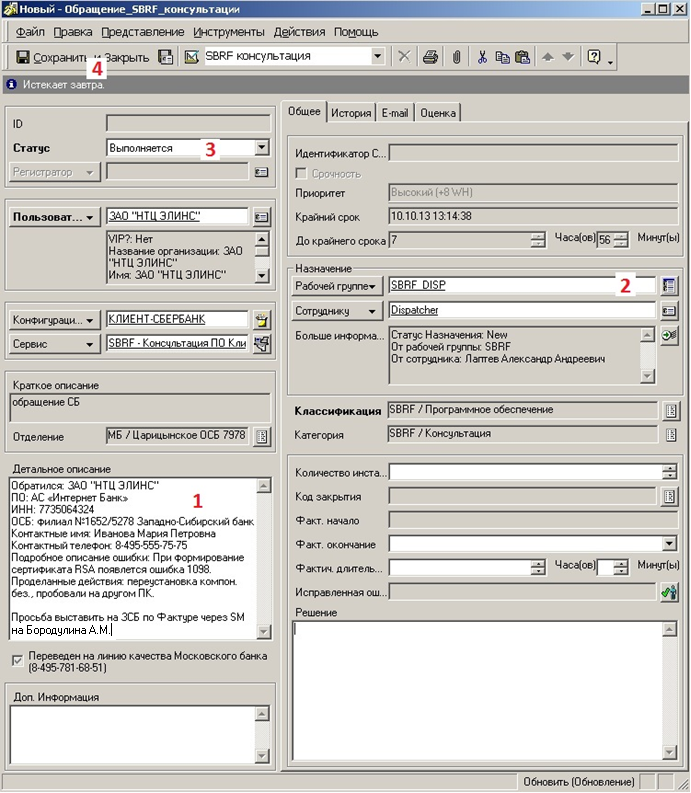Click the Фактич. длительность hours stepper
Screen dimensions: 691x793
coord(538,567)
